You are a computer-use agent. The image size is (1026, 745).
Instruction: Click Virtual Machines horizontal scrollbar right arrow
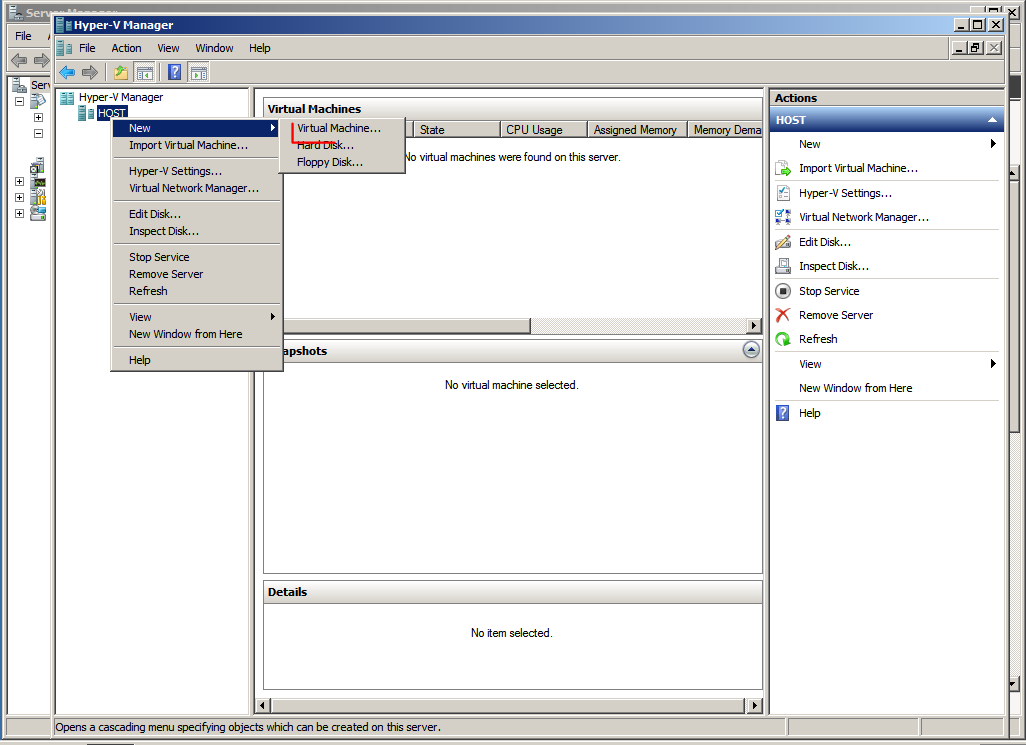(754, 326)
